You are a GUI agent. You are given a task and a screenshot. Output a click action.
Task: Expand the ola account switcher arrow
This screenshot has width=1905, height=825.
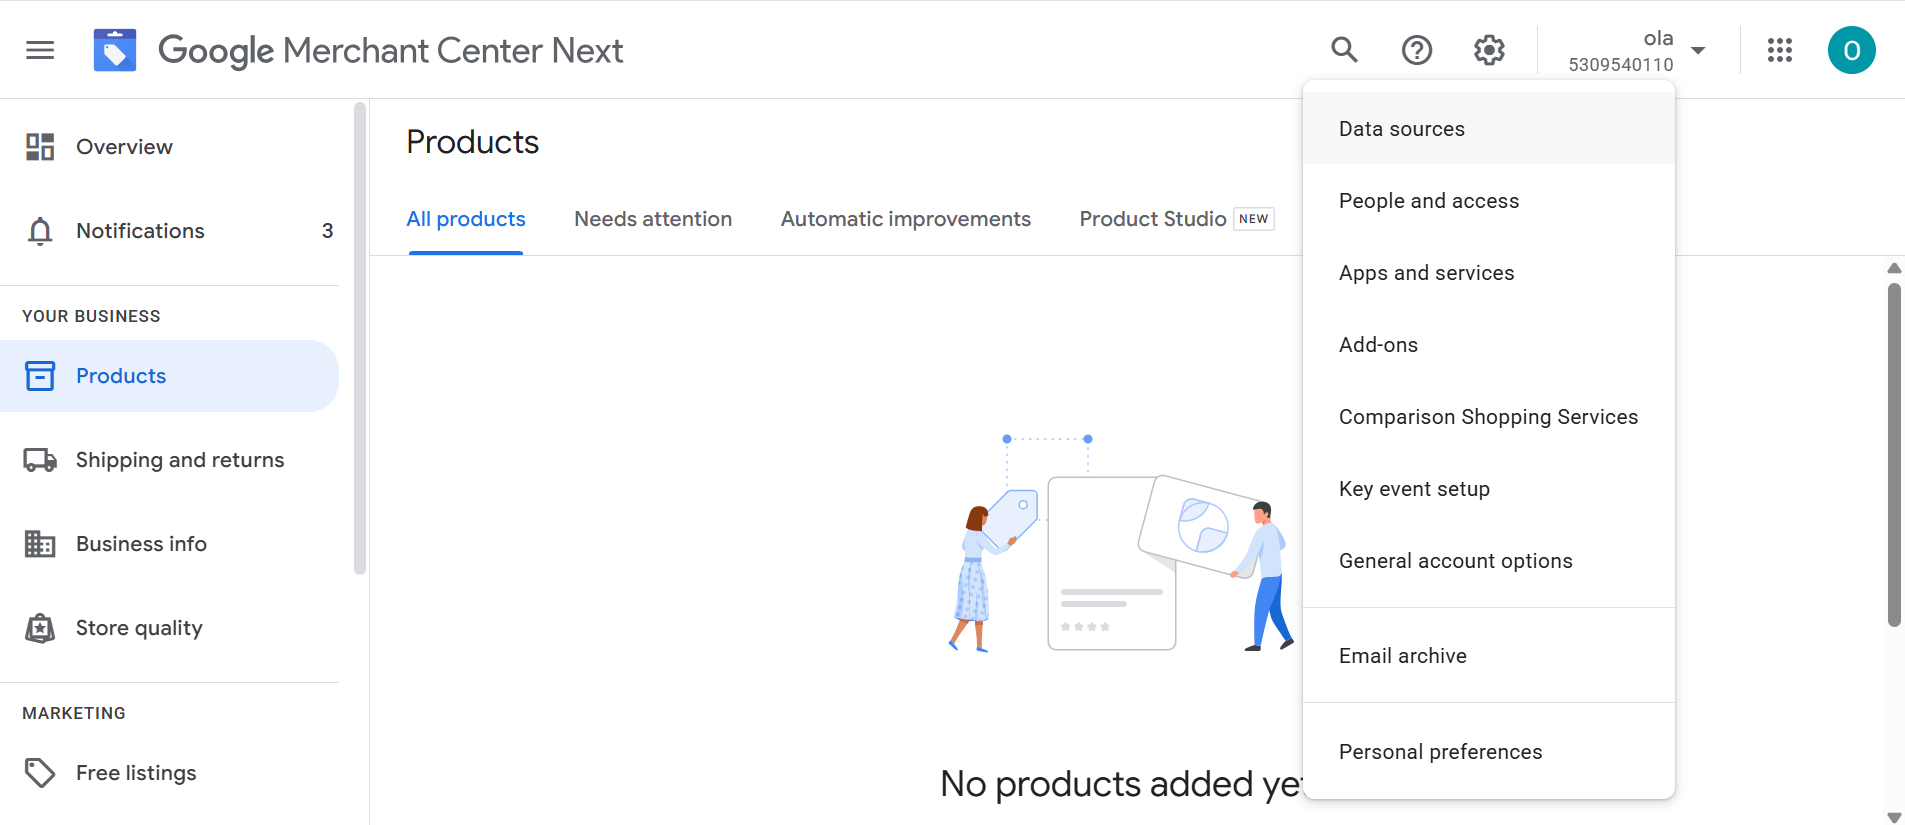click(1698, 50)
